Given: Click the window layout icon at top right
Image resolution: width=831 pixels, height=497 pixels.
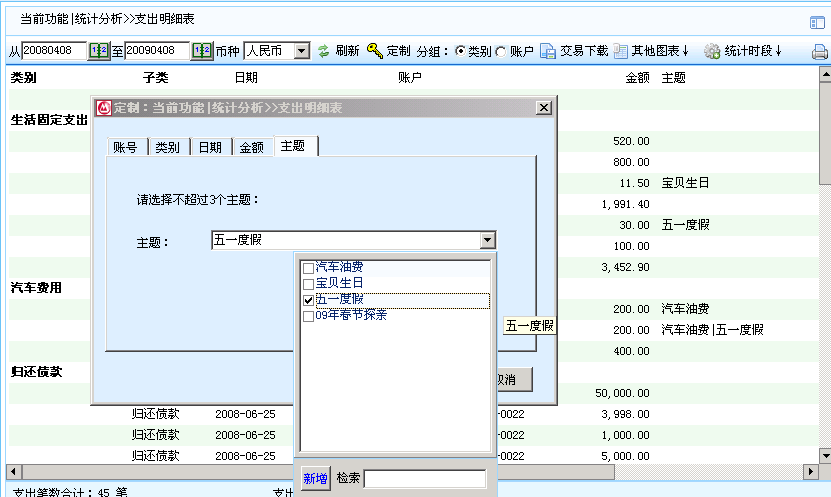Looking at the screenshot, I should point(817,22).
